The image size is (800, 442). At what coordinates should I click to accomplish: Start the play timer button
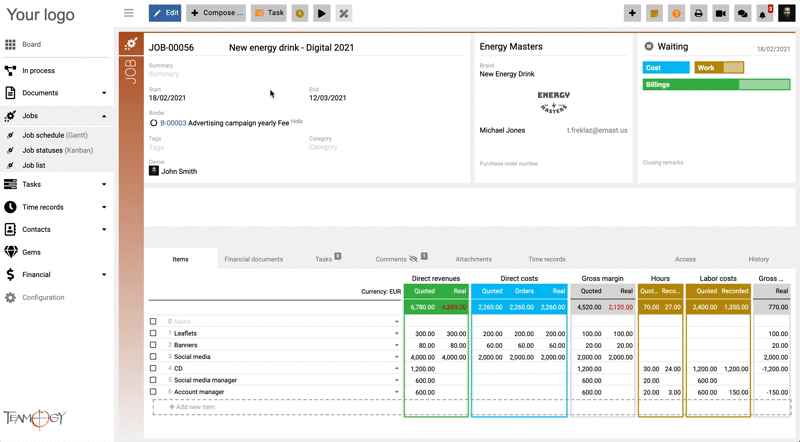coord(321,13)
